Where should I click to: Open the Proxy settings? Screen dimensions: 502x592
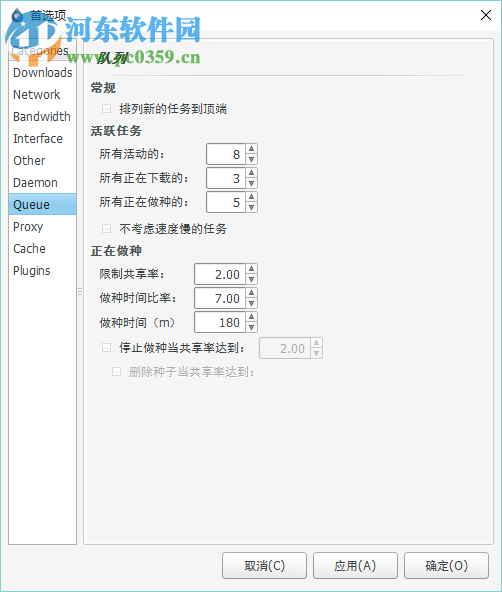pyautogui.click(x=42, y=227)
